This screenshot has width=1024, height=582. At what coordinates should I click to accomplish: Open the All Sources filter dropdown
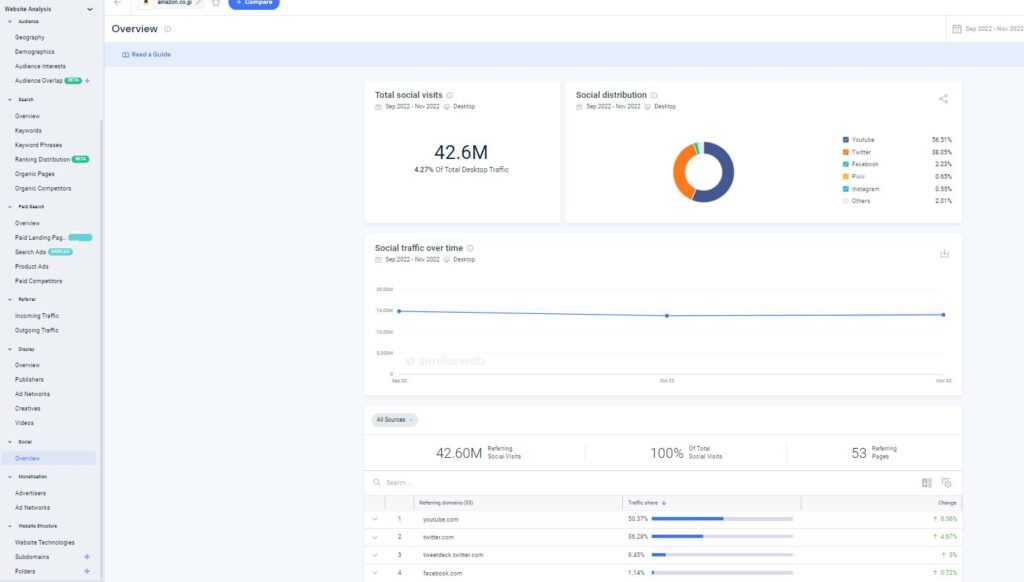394,420
